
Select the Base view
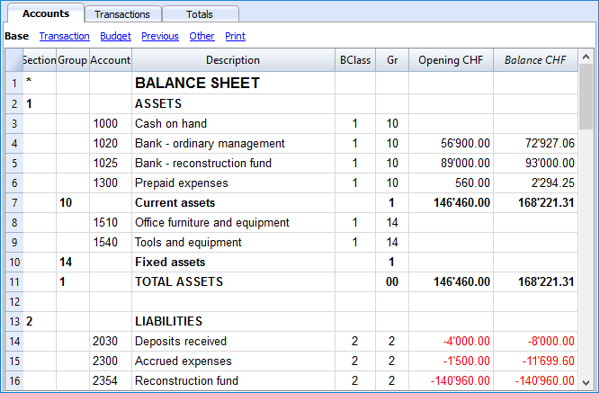point(17,36)
